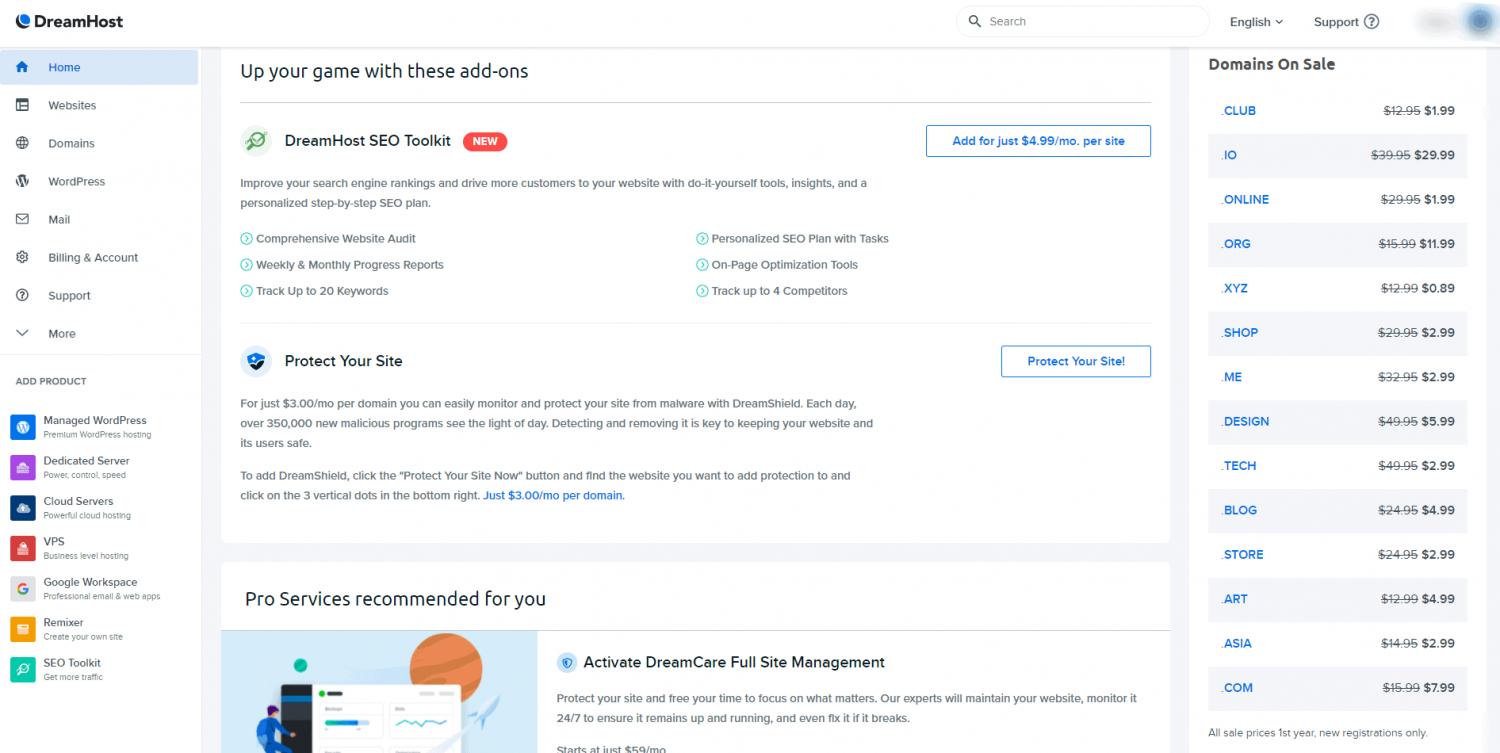
Task: Click the DreamHost logo
Action: coord(70,21)
